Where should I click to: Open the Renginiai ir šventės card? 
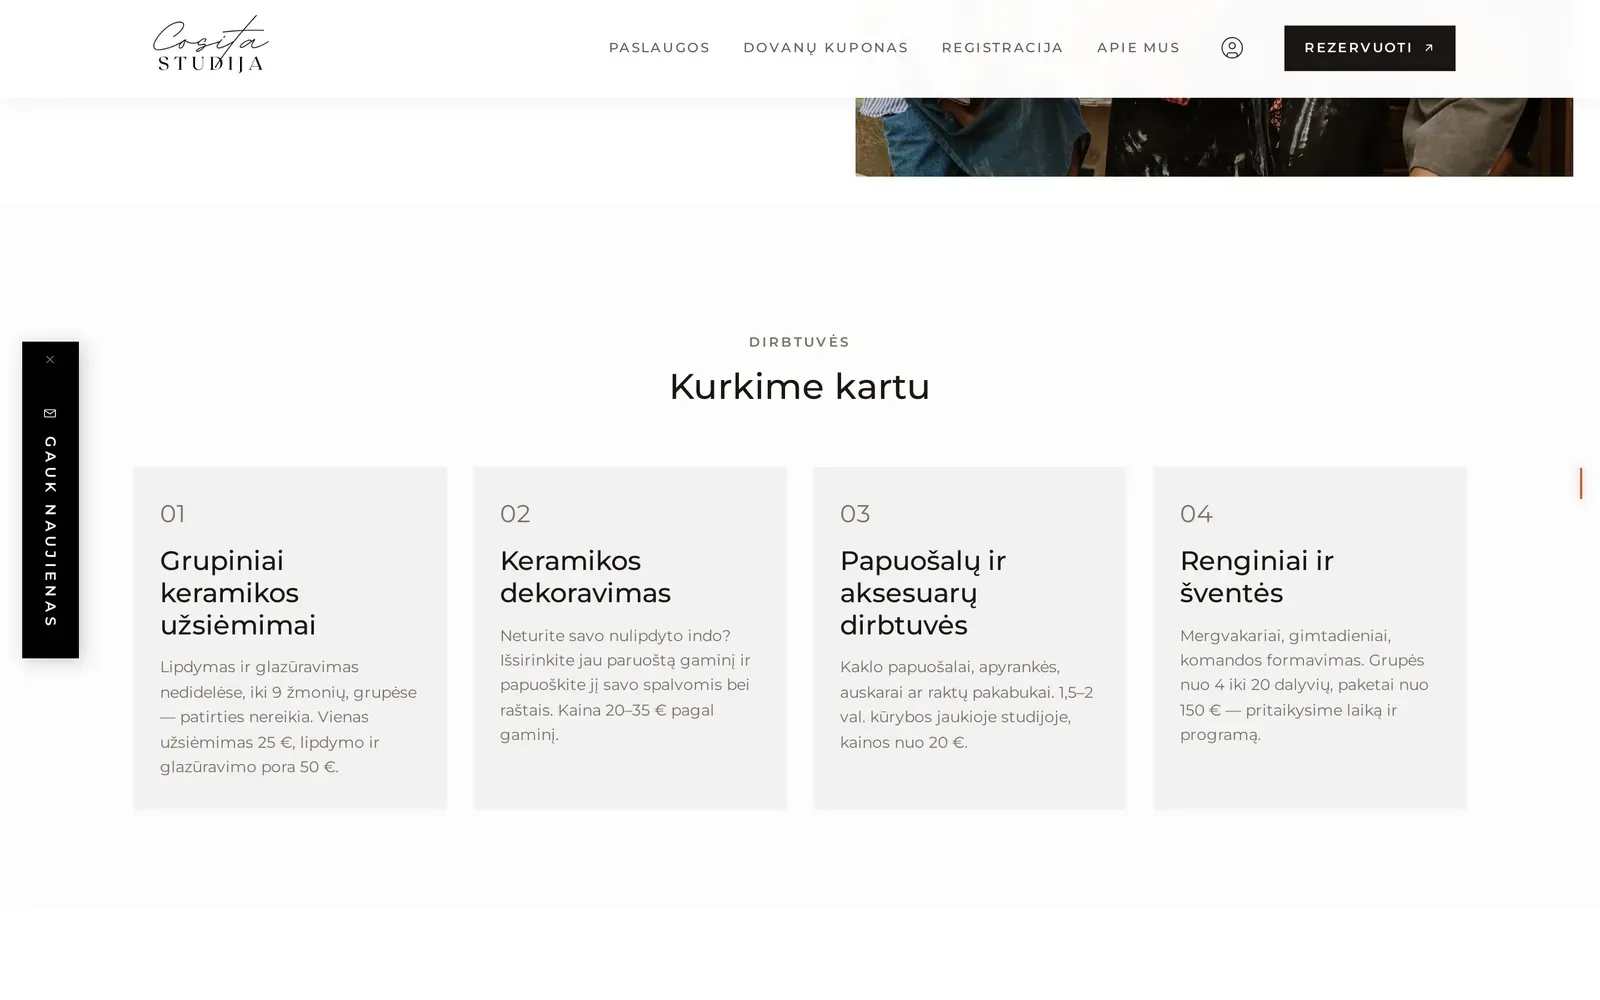point(1309,638)
